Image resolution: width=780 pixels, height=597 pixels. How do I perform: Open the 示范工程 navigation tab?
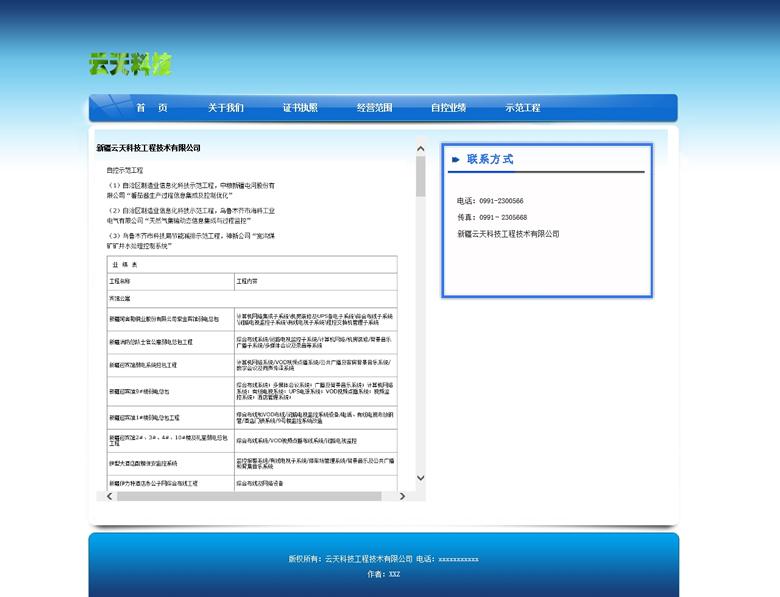[522, 108]
